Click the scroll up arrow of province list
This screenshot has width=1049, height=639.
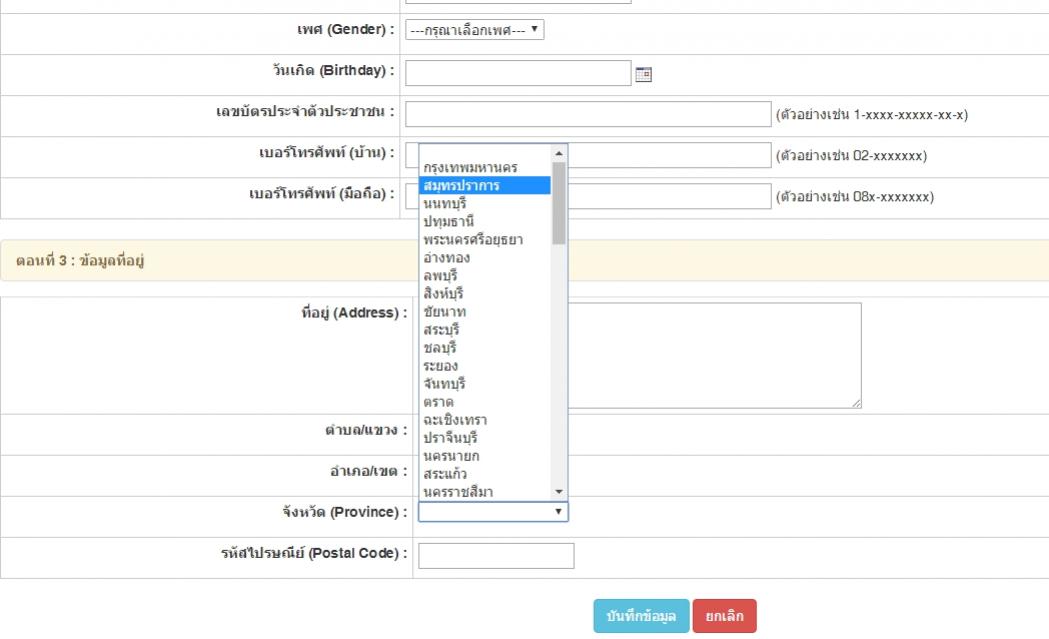pyautogui.click(x=559, y=152)
